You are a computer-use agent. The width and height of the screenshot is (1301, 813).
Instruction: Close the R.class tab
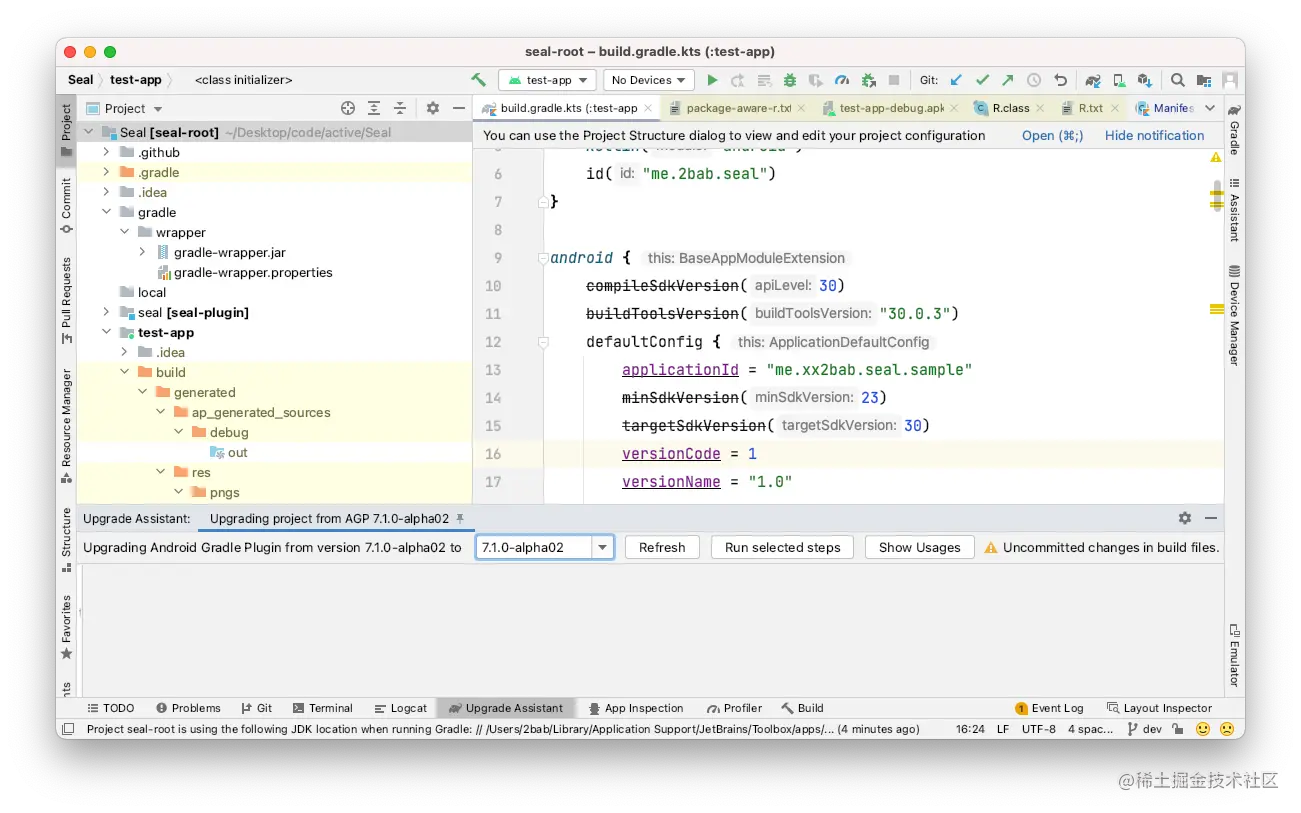click(1040, 108)
